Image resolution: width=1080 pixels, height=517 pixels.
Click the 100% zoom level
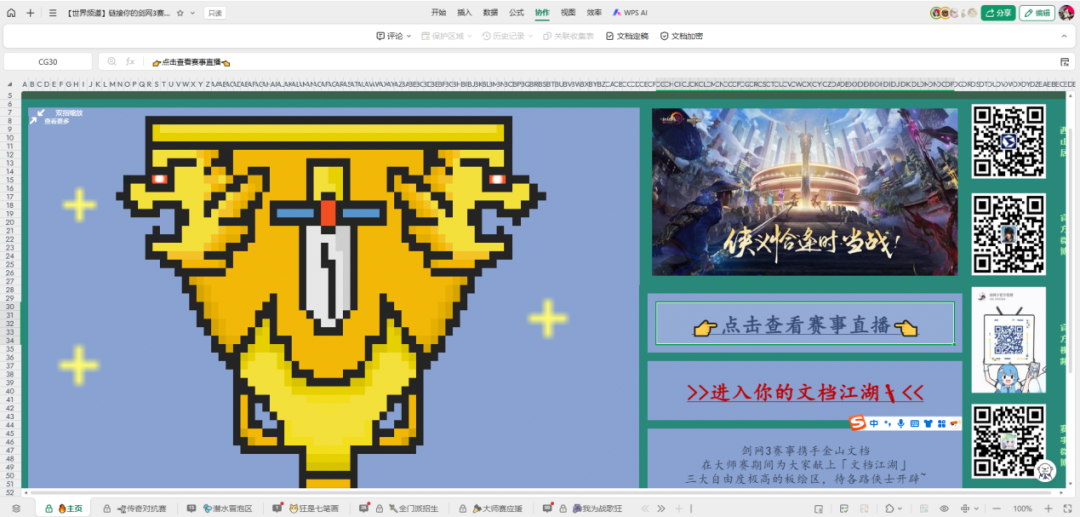click(x=1023, y=508)
